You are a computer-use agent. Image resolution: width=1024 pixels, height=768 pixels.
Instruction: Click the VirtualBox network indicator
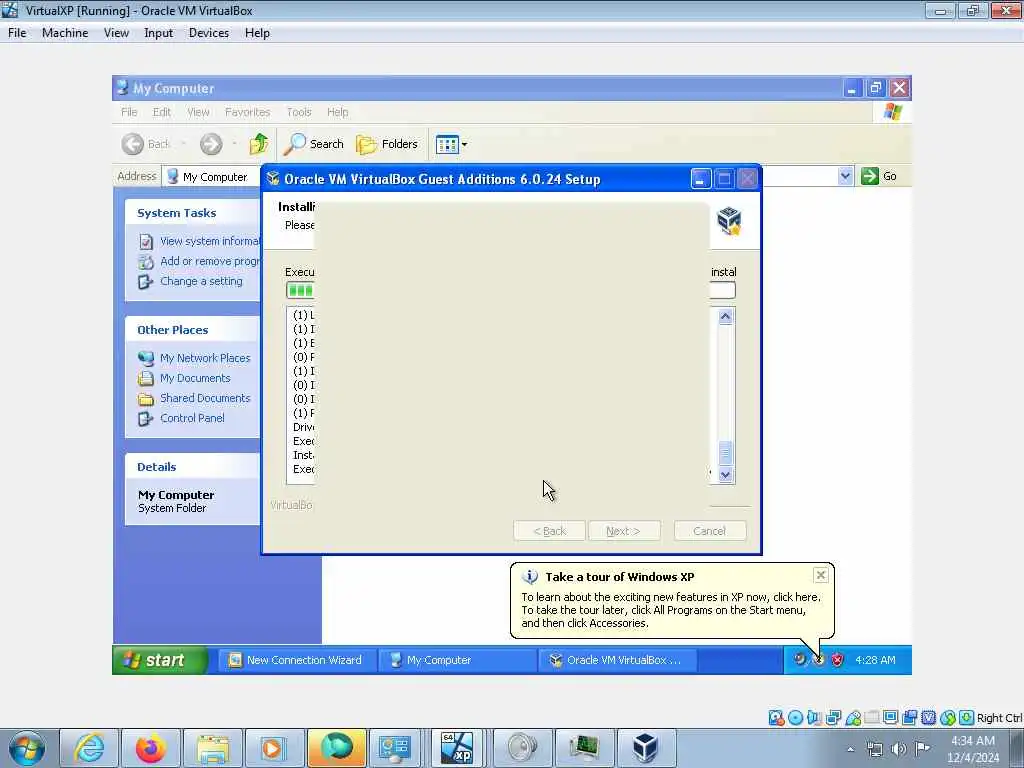pos(834,718)
